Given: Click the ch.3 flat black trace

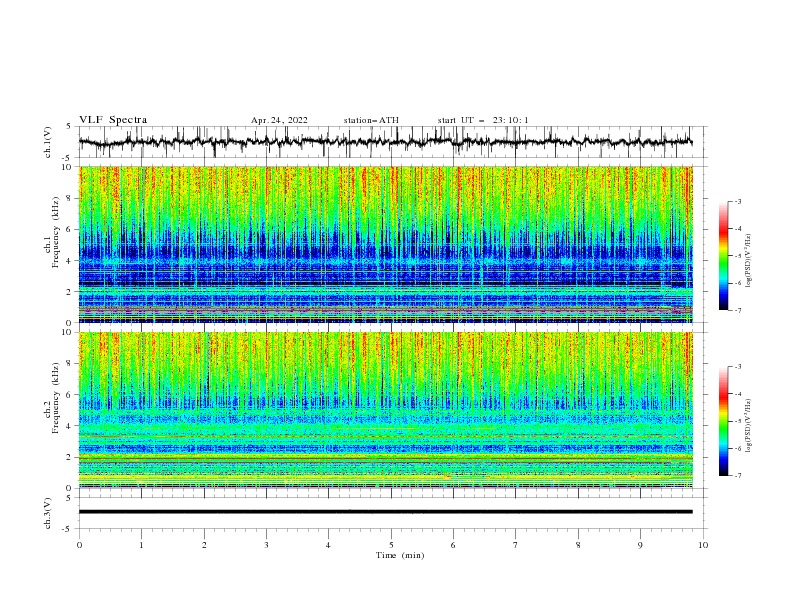Looking at the screenshot, I should 385,512.
